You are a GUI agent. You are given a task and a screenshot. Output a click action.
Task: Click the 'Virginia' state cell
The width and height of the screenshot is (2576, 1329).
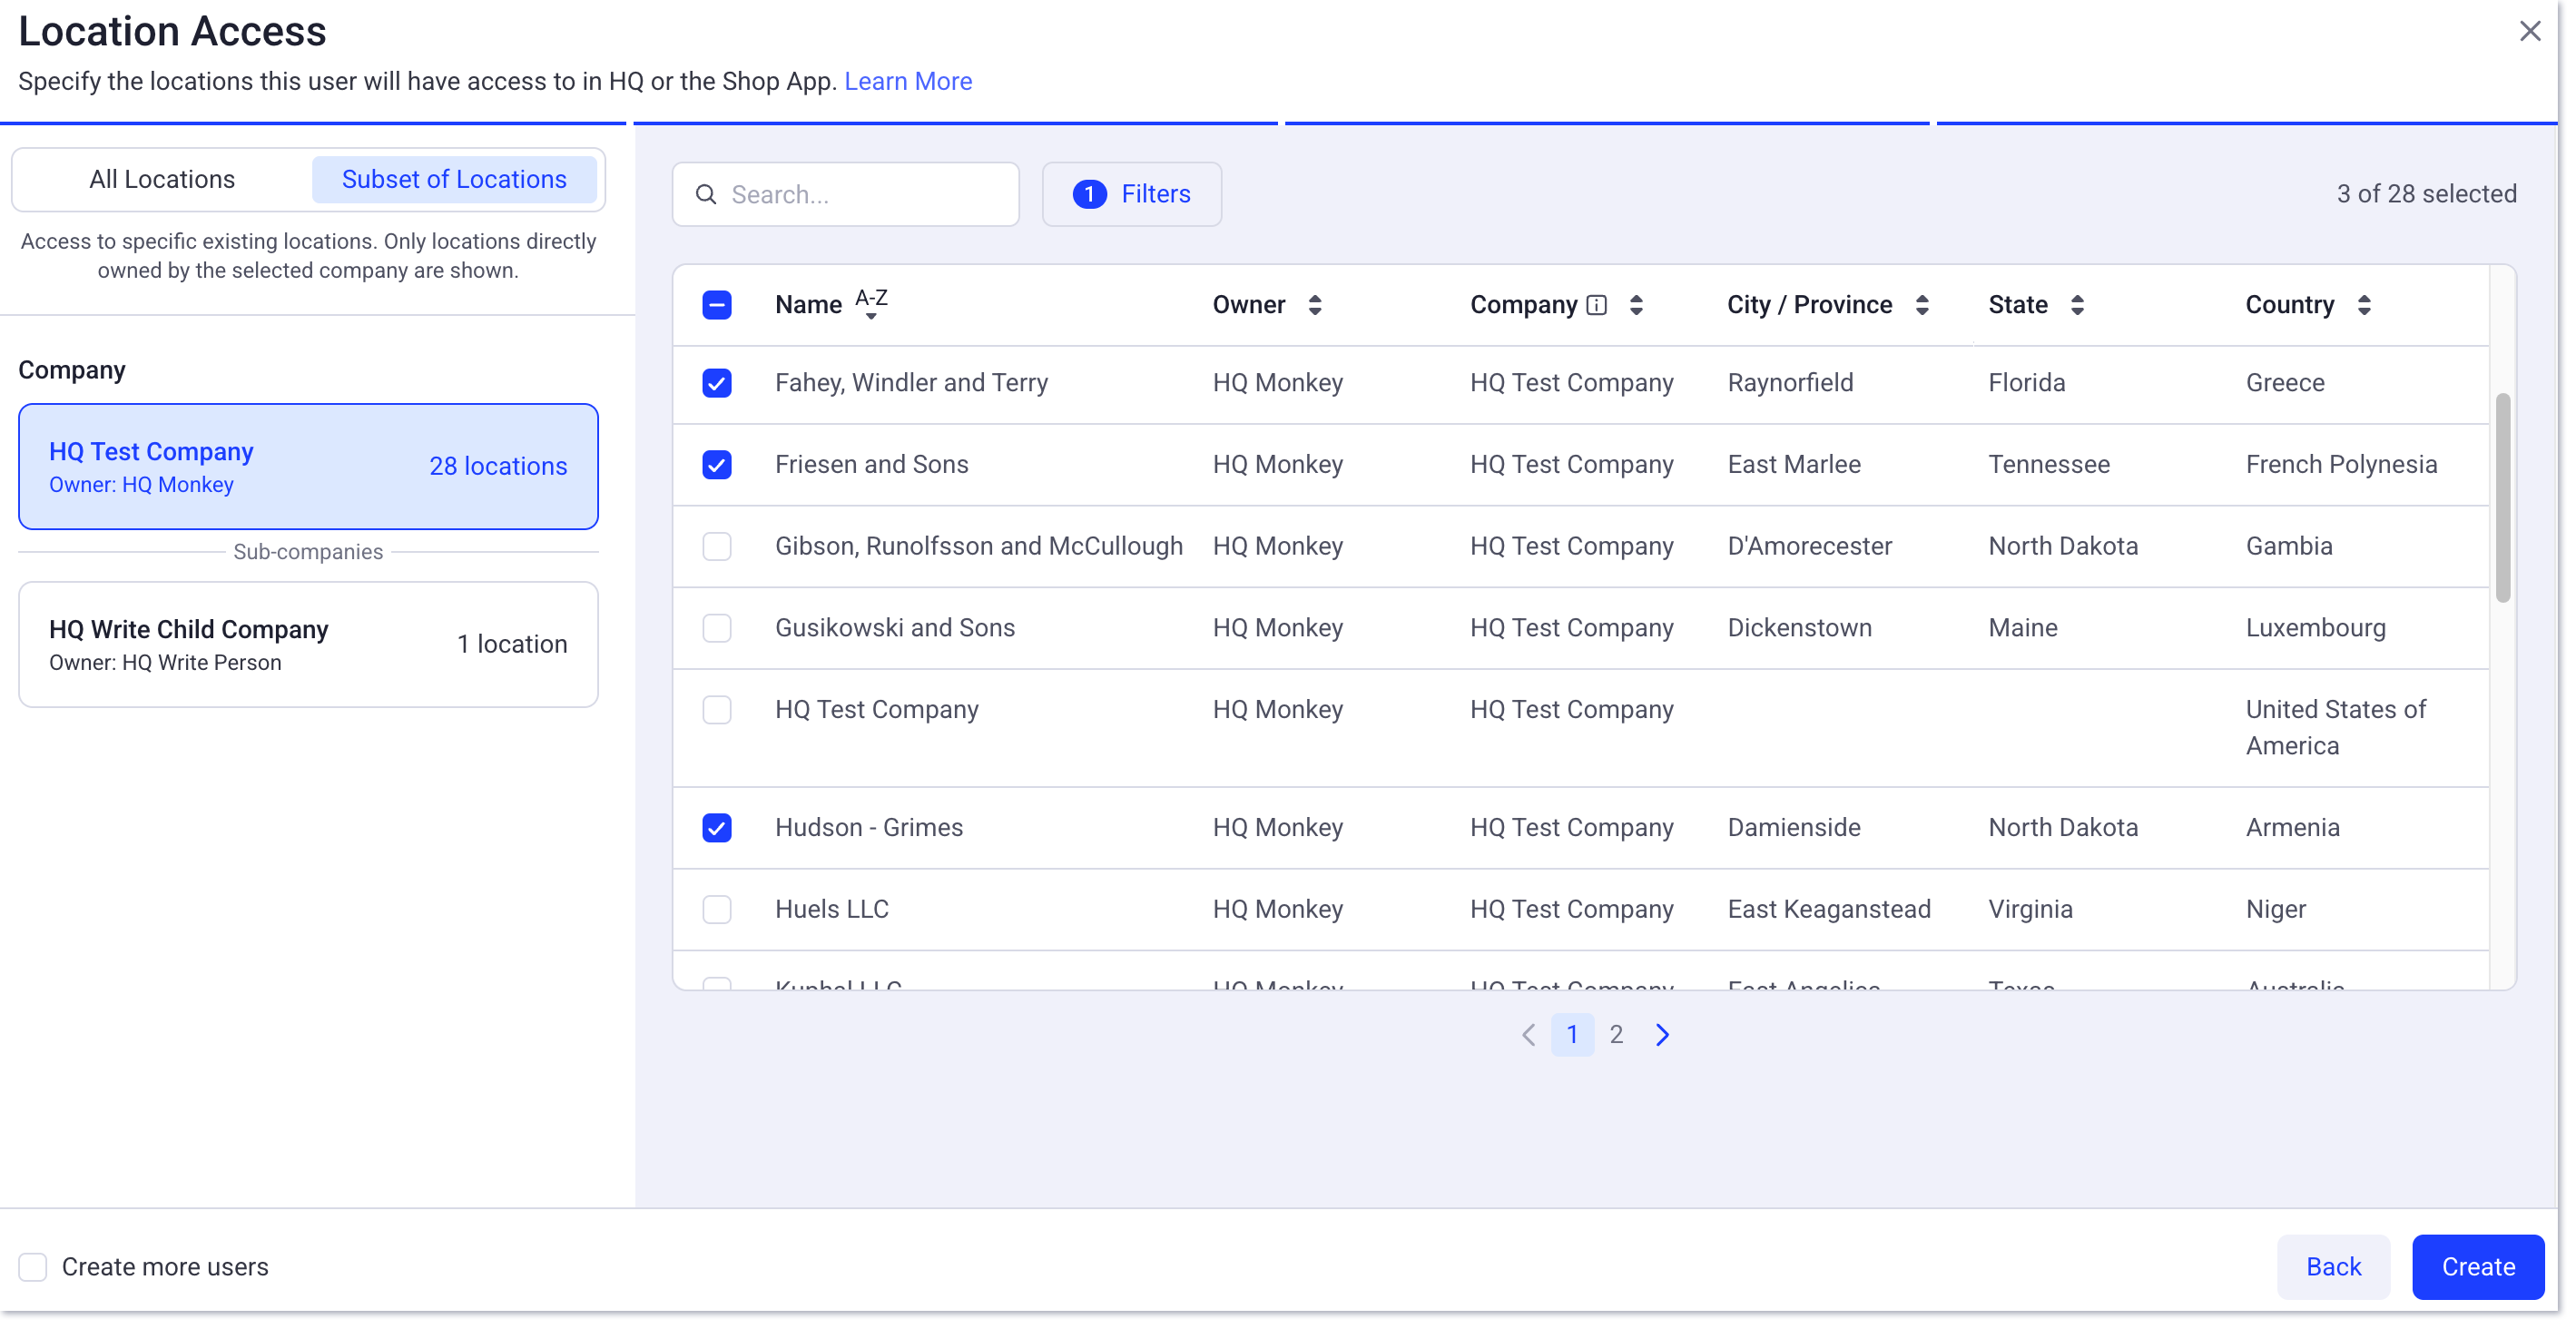(x=2030, y=910)
